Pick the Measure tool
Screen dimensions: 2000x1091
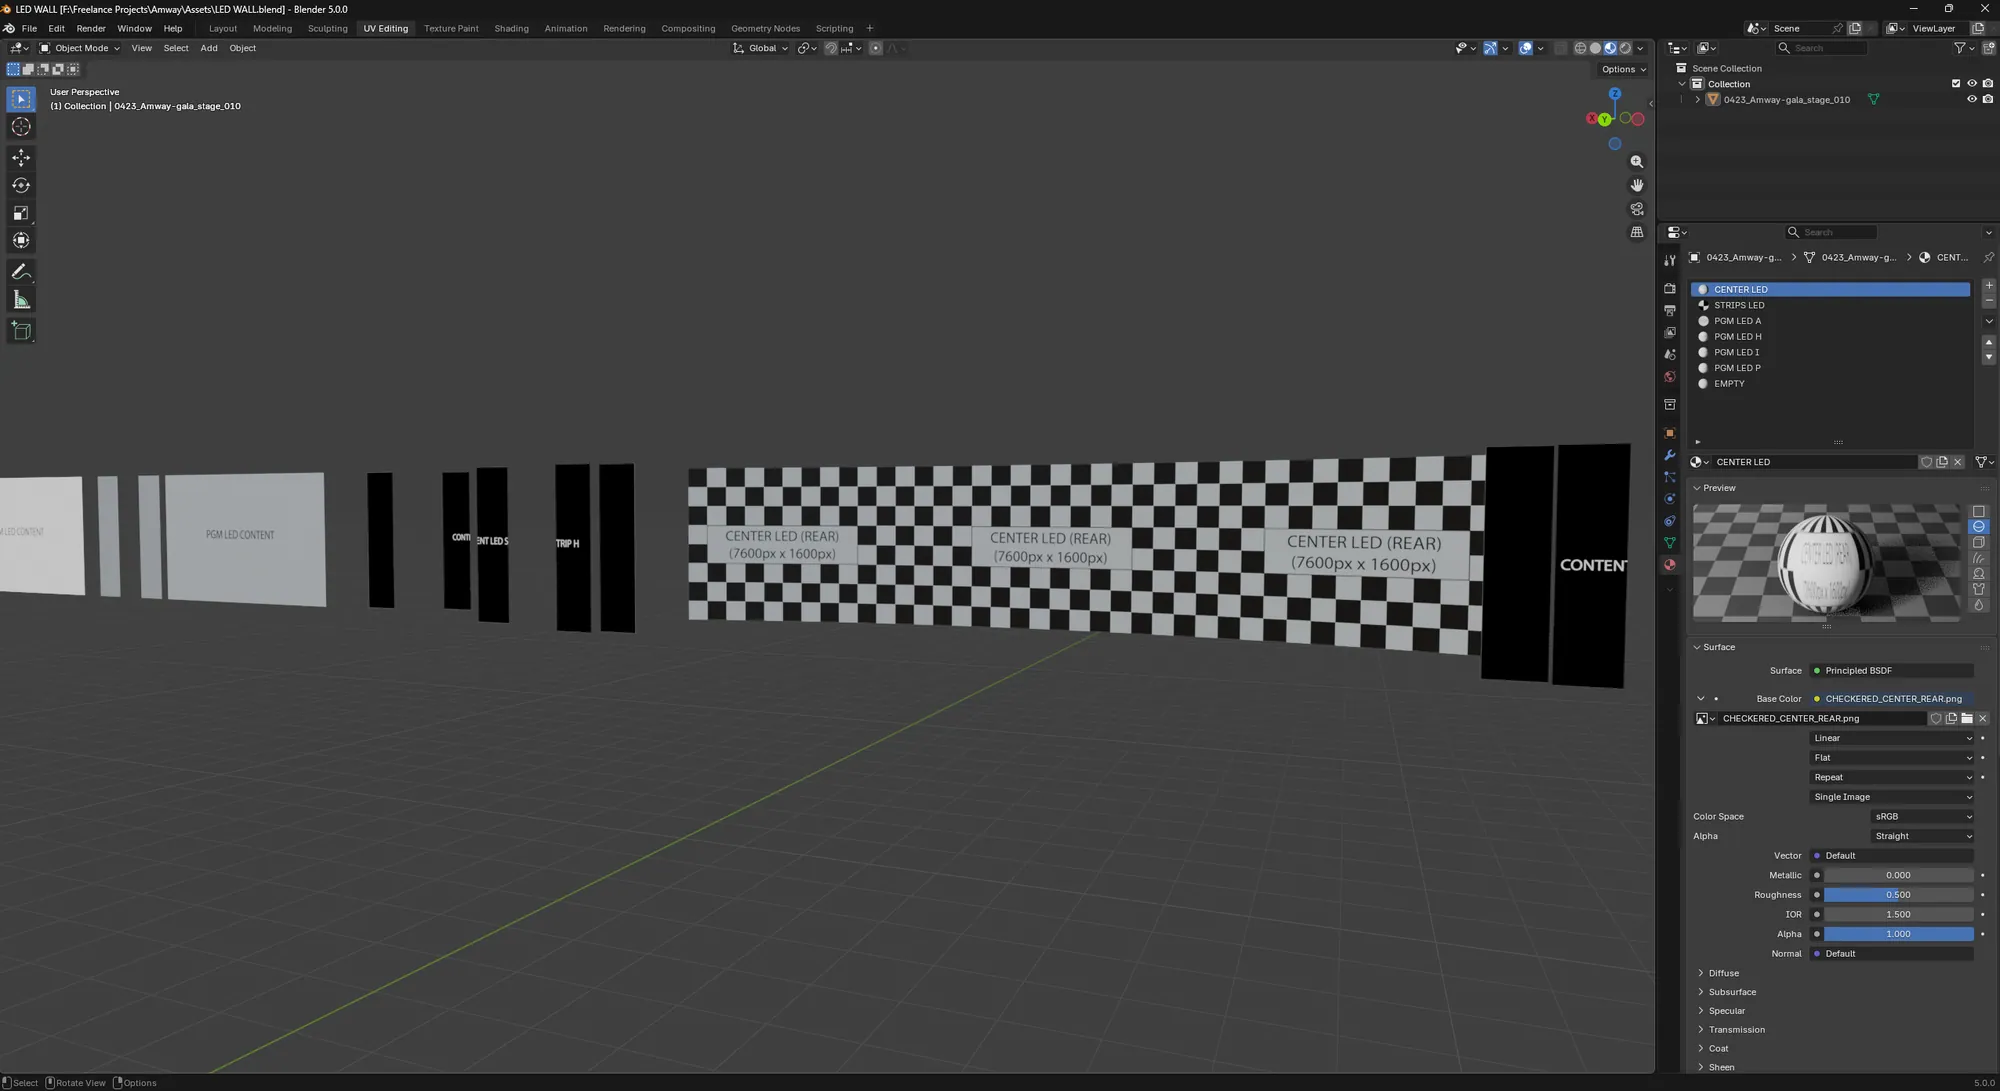pyautogui.click(x=21, y=300)
